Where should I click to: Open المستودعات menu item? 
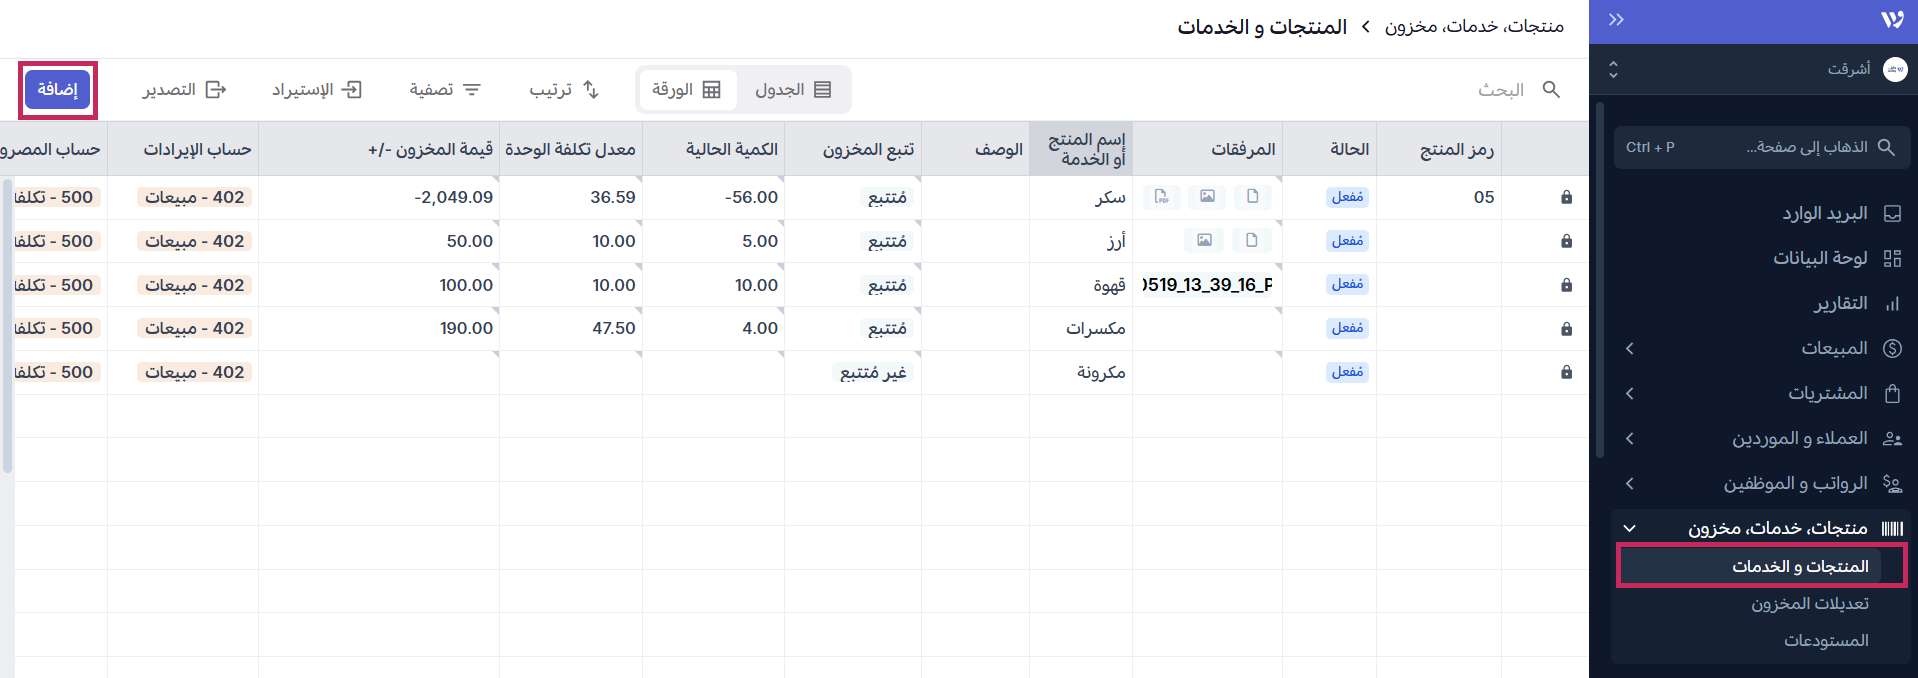1825,641
